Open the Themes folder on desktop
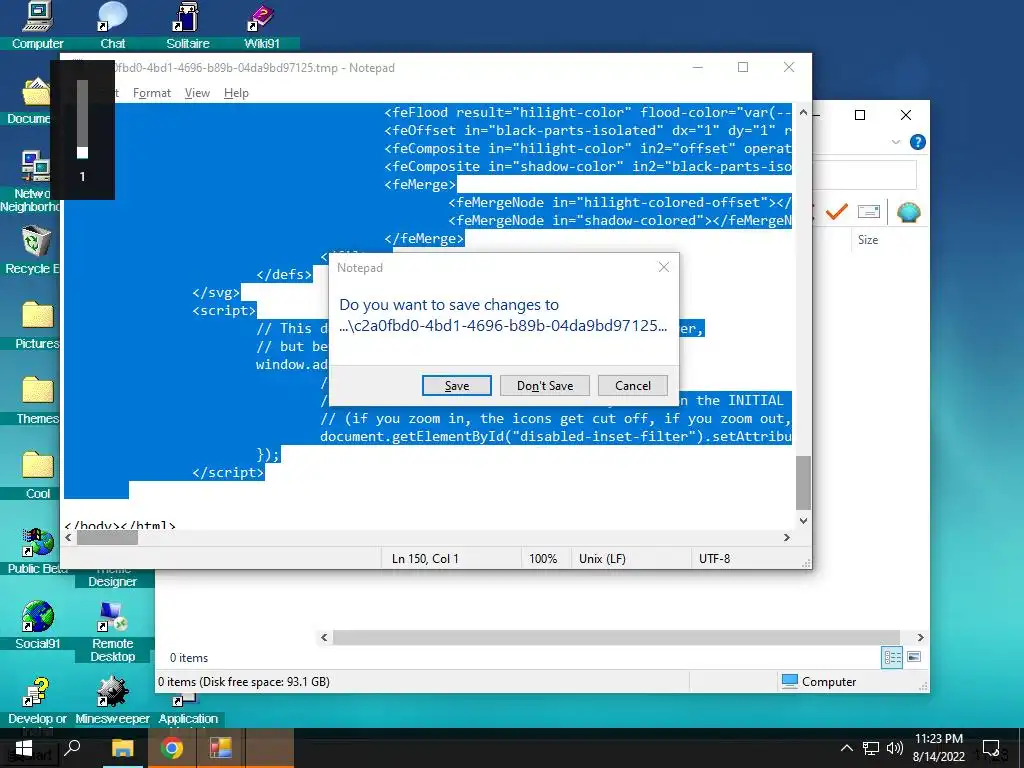The height and width of the screenshot is (768, 1024). coord(37,400)
